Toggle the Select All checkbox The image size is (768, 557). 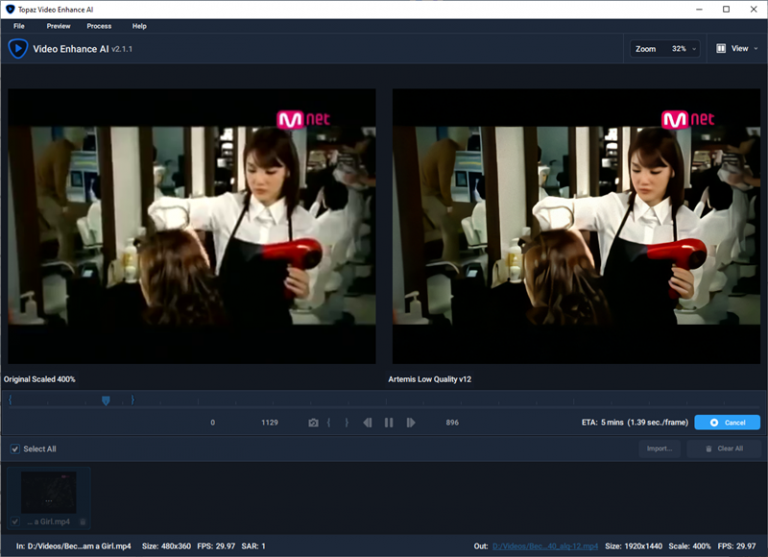click(15, 449)
